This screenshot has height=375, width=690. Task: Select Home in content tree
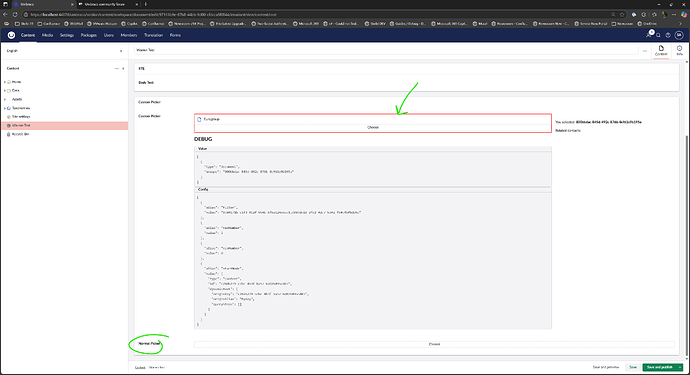click(x=16, y=82)
